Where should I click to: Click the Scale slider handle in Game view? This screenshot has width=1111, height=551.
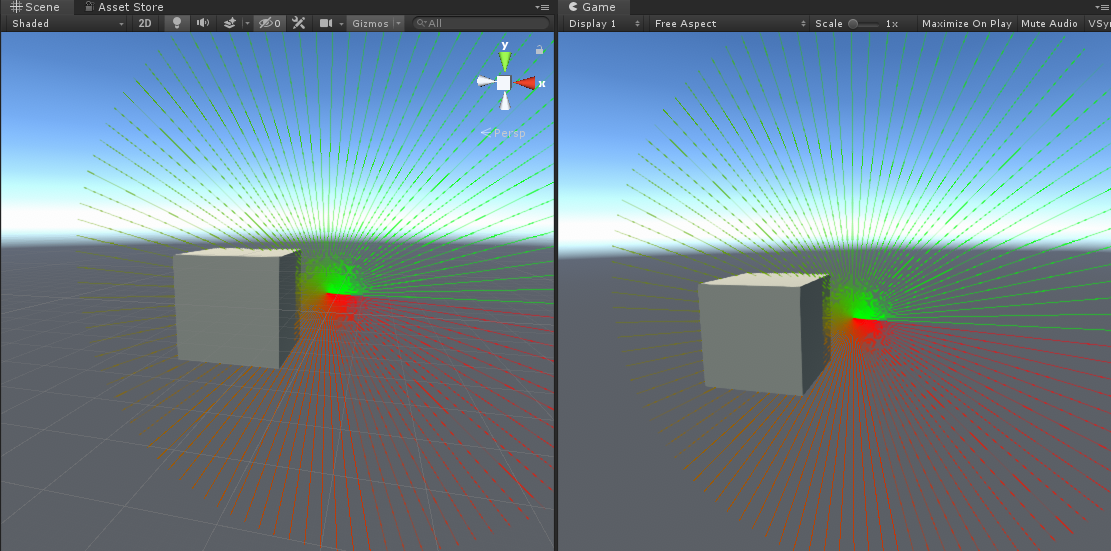tap(853, 23)
